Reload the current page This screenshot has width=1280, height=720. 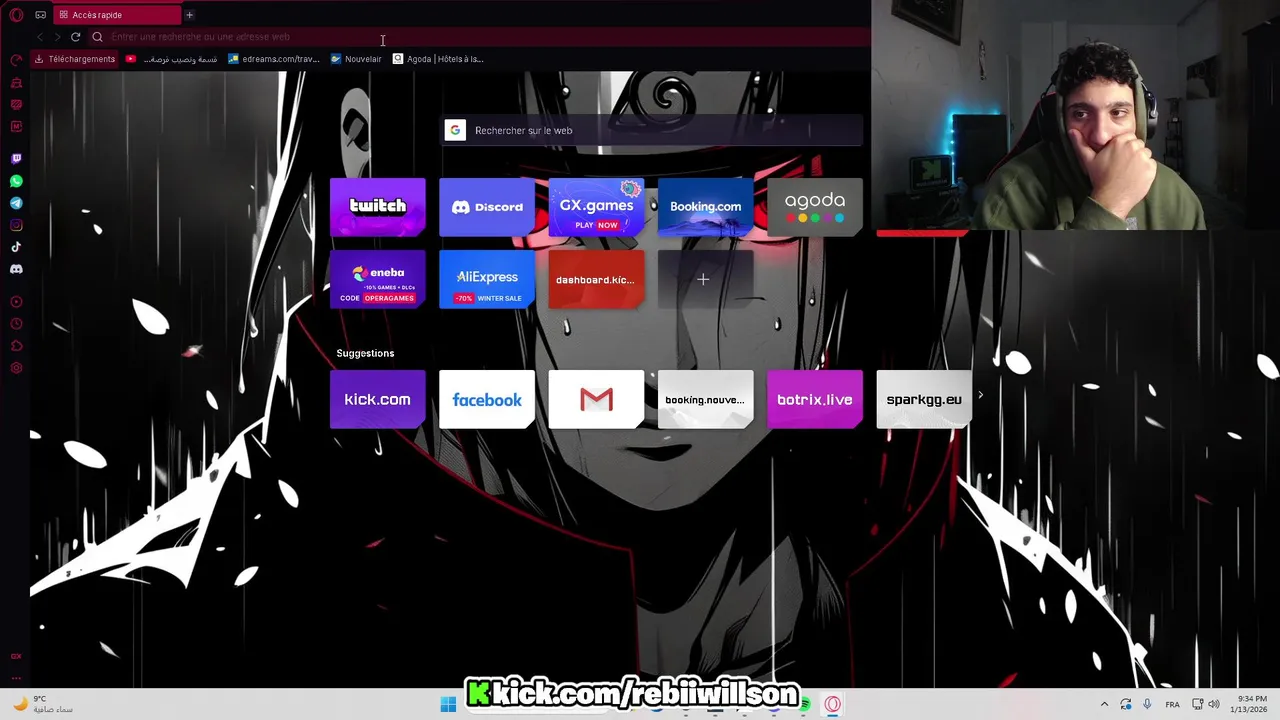pyautogui.click(x=75, y=37)
